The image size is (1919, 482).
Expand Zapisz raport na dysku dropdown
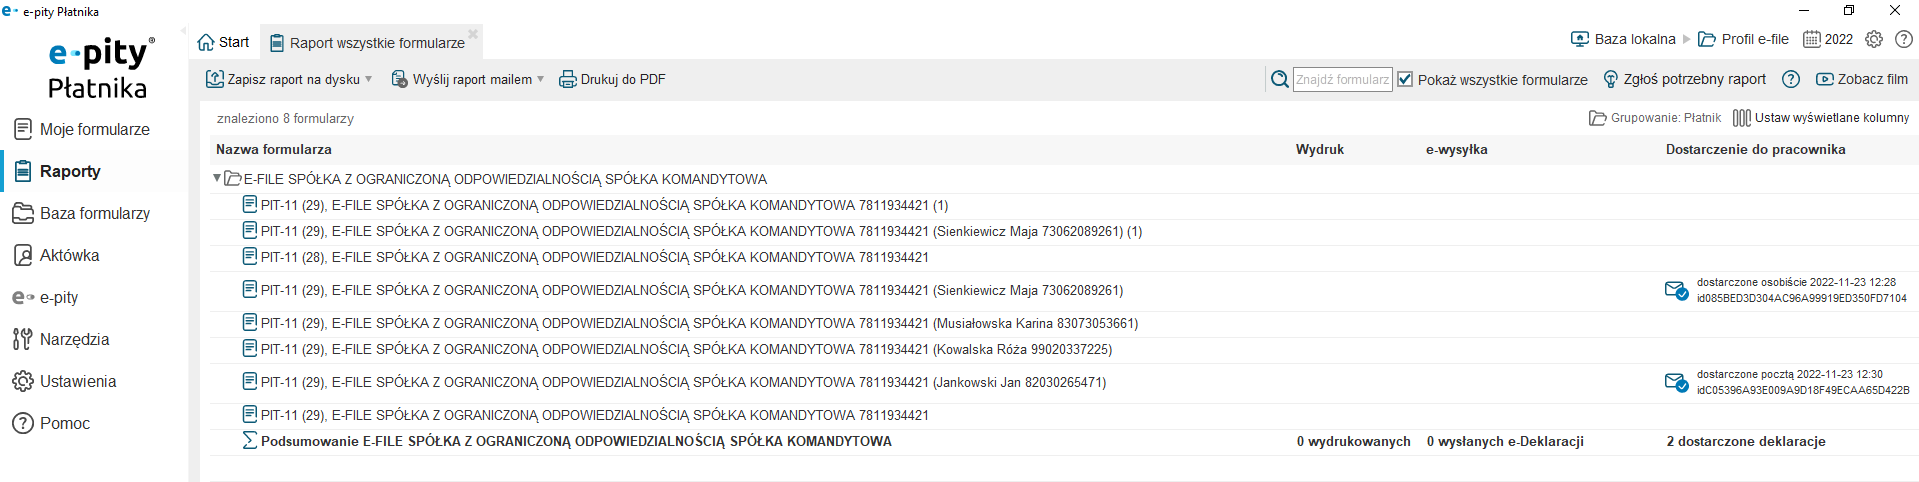coord(369,79)
